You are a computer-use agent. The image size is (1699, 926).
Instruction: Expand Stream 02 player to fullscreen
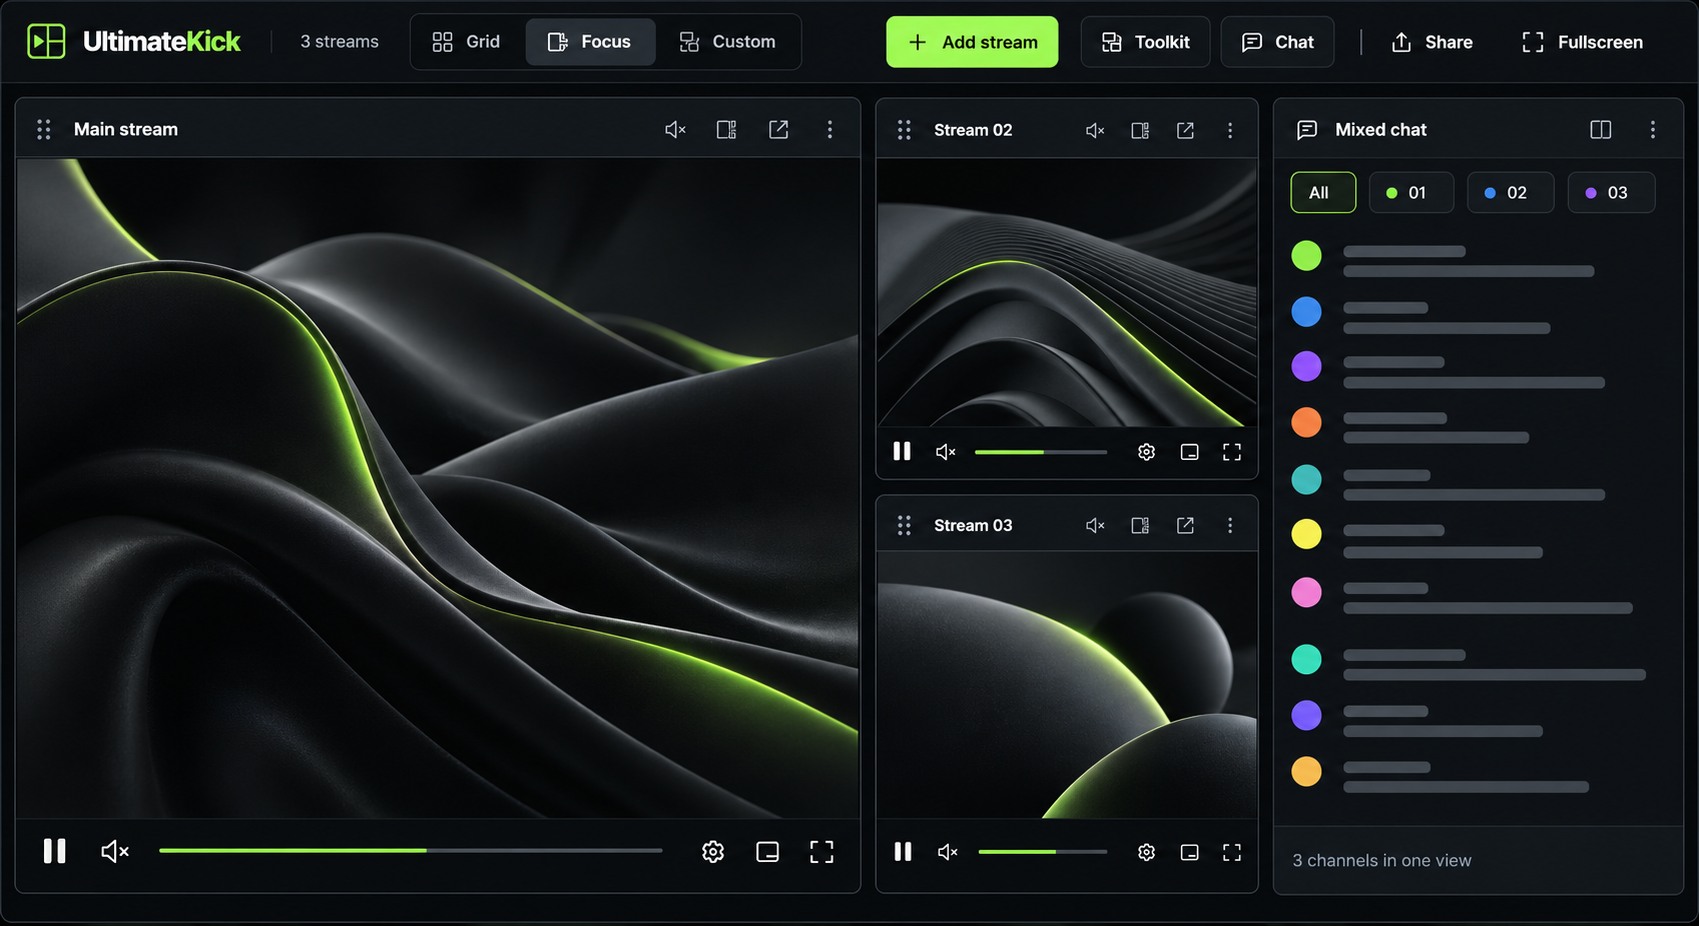tap(1232, 452)
